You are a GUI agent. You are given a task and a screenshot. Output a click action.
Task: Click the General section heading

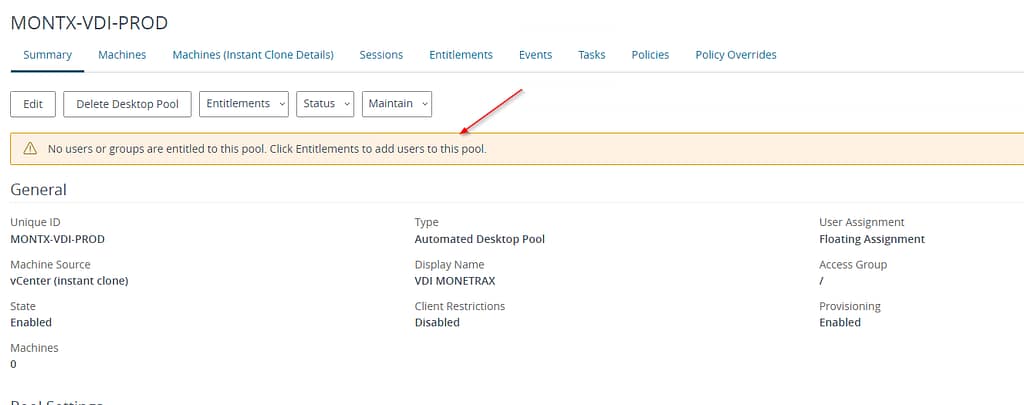[38, 189]
